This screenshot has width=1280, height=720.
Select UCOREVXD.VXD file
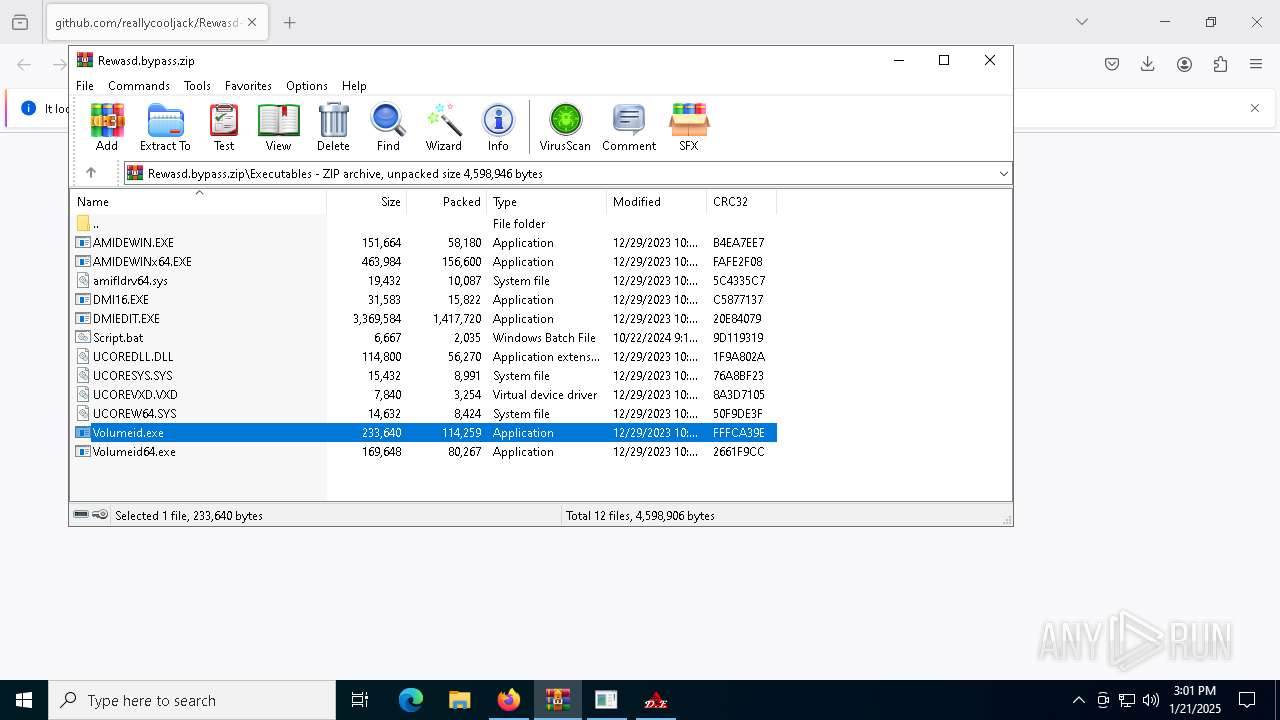click(425, 395)
